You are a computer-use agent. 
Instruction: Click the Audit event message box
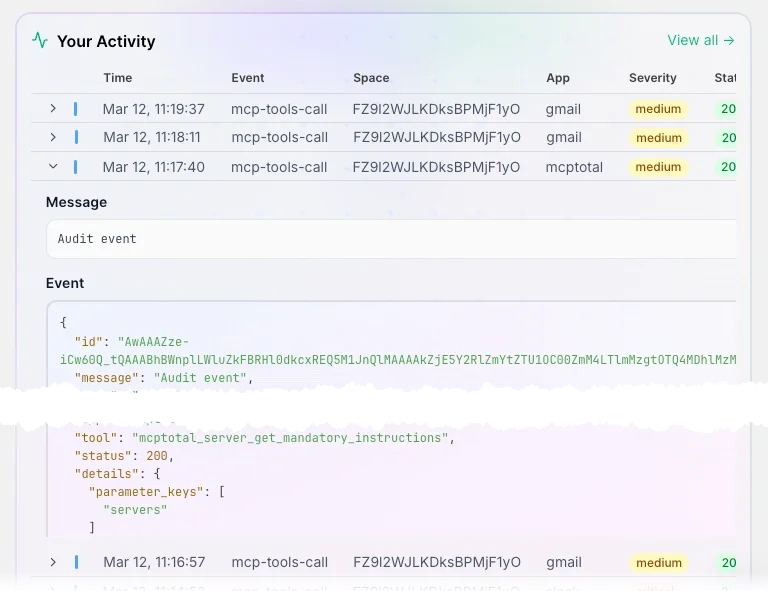pos(391,239)
